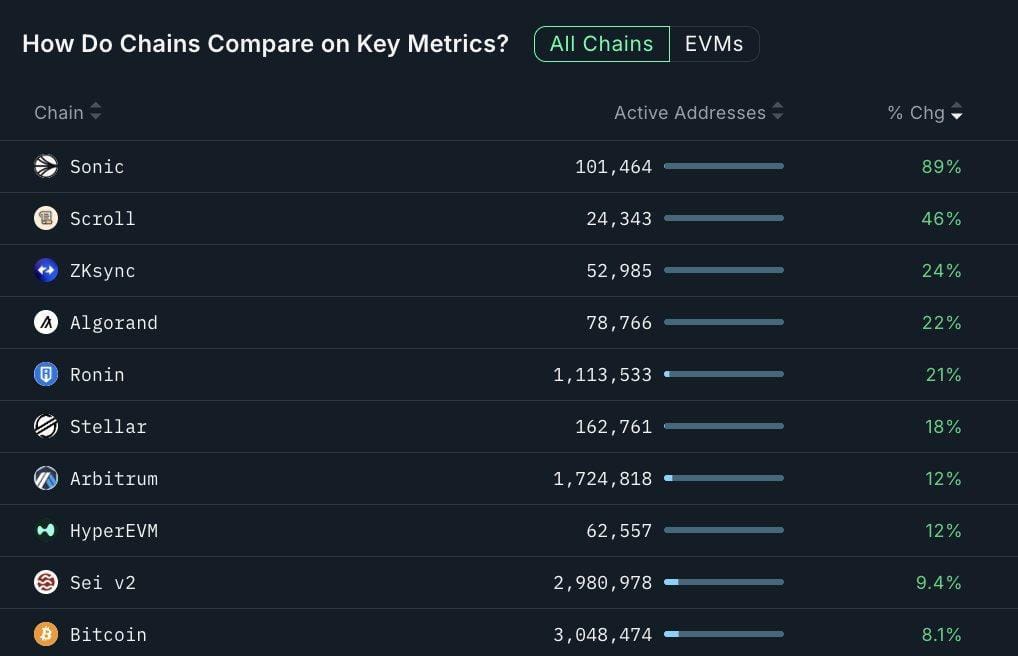Image resolution: width=1018 pixels, height=656 pixels.
Task: Click the Sonic chain logo icon
Action: point(46,167)
